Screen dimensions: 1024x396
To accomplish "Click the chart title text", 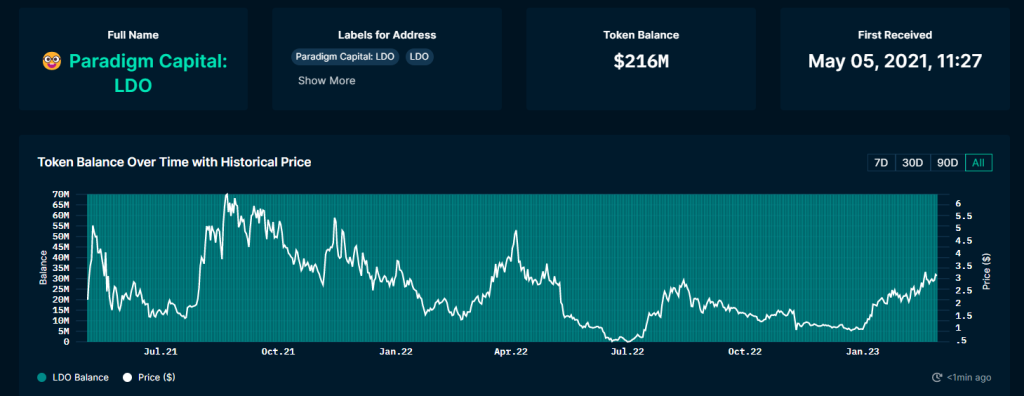I will point(174,162).
